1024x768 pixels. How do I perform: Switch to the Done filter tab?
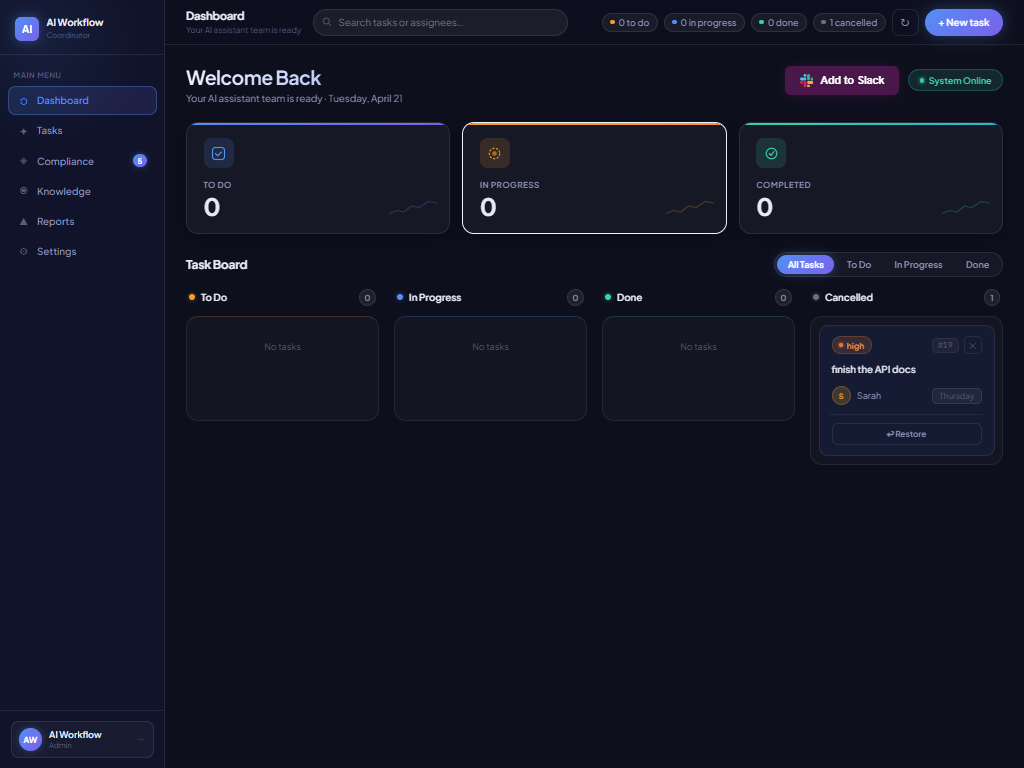[x=977, y=264]
